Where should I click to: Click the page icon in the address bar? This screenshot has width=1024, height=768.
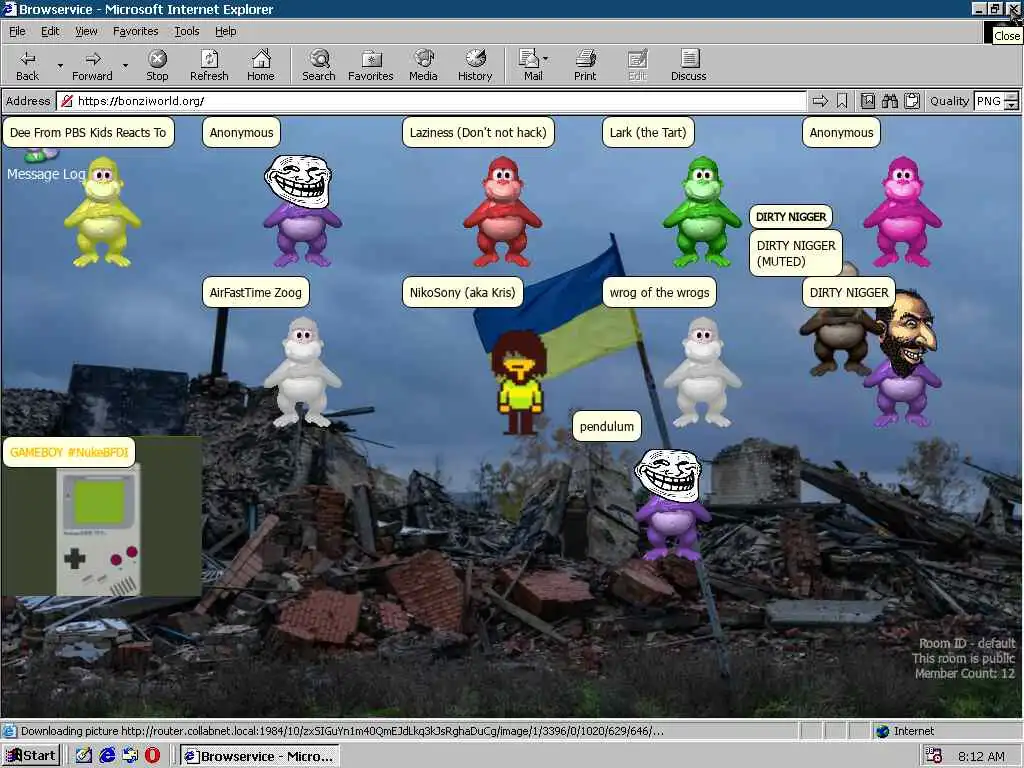click(x=66, y=101)
